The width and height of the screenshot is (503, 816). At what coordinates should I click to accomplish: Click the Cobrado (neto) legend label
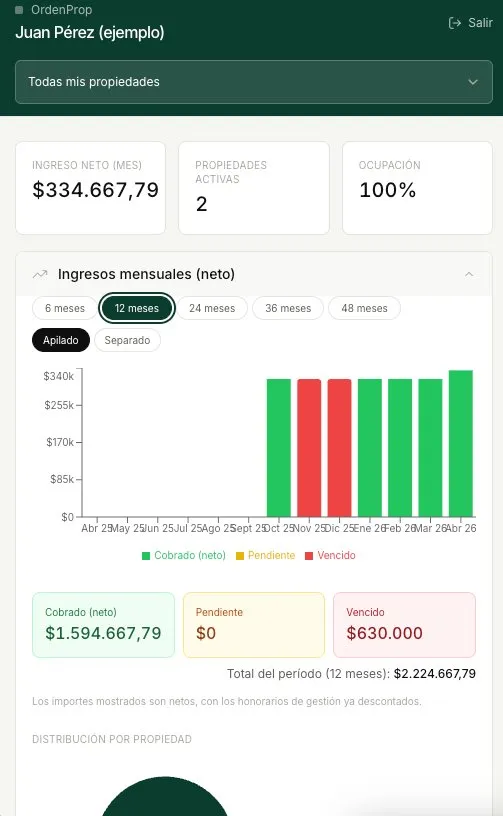tap(190, 556)
